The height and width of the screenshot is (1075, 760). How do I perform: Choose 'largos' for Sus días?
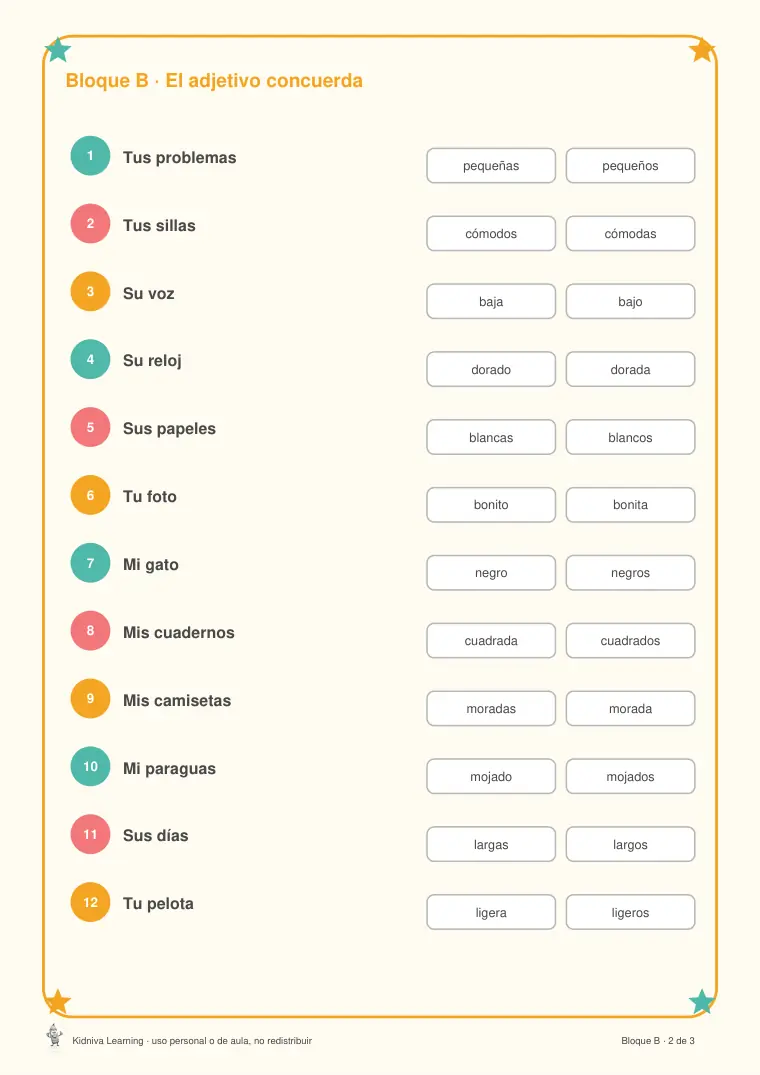(x=630, y=844)
